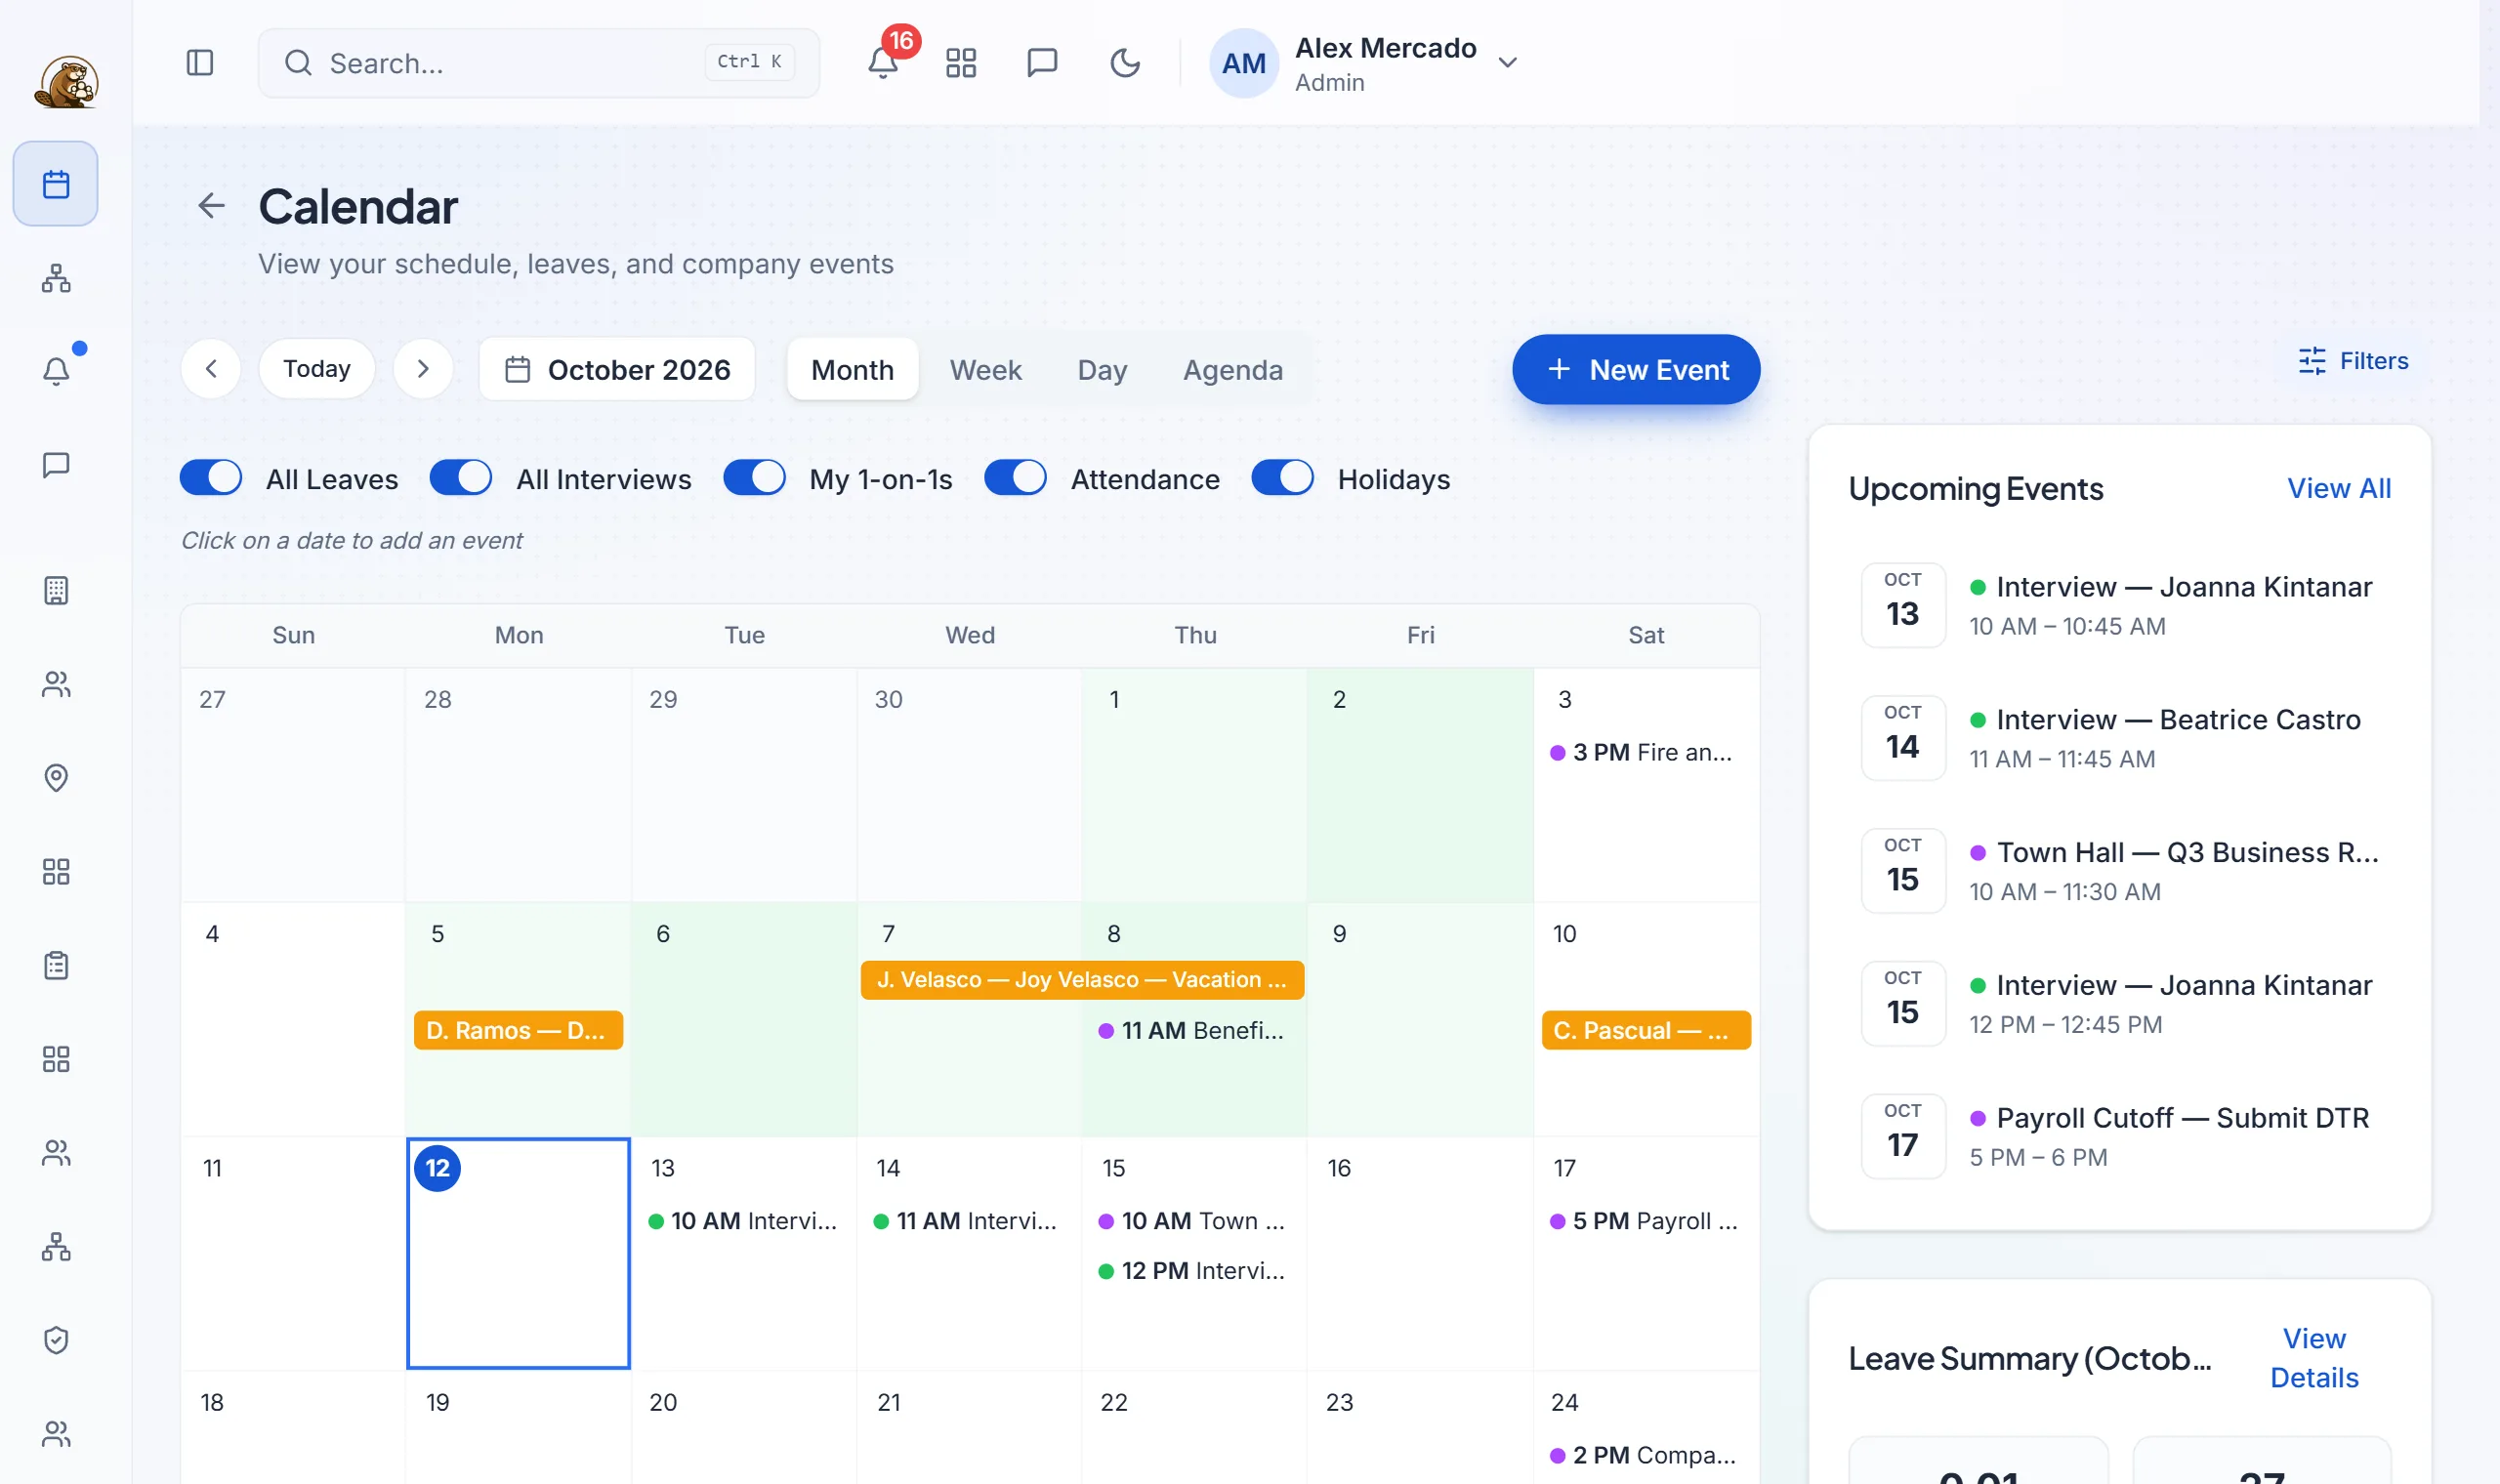Viewport: 2500px width, 1484px height.
Task: Open D. Ramos leave event
Action: pos(518,1030)
